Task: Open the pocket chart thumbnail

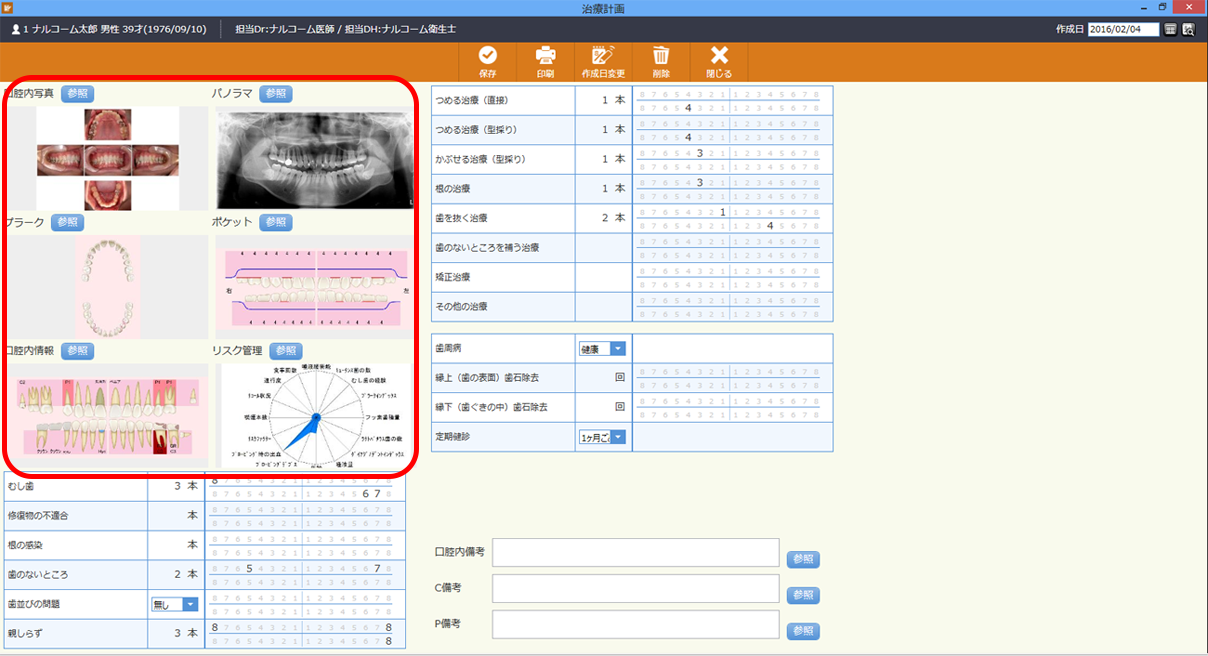Action: pyautogui.click(x=313, y=287)
